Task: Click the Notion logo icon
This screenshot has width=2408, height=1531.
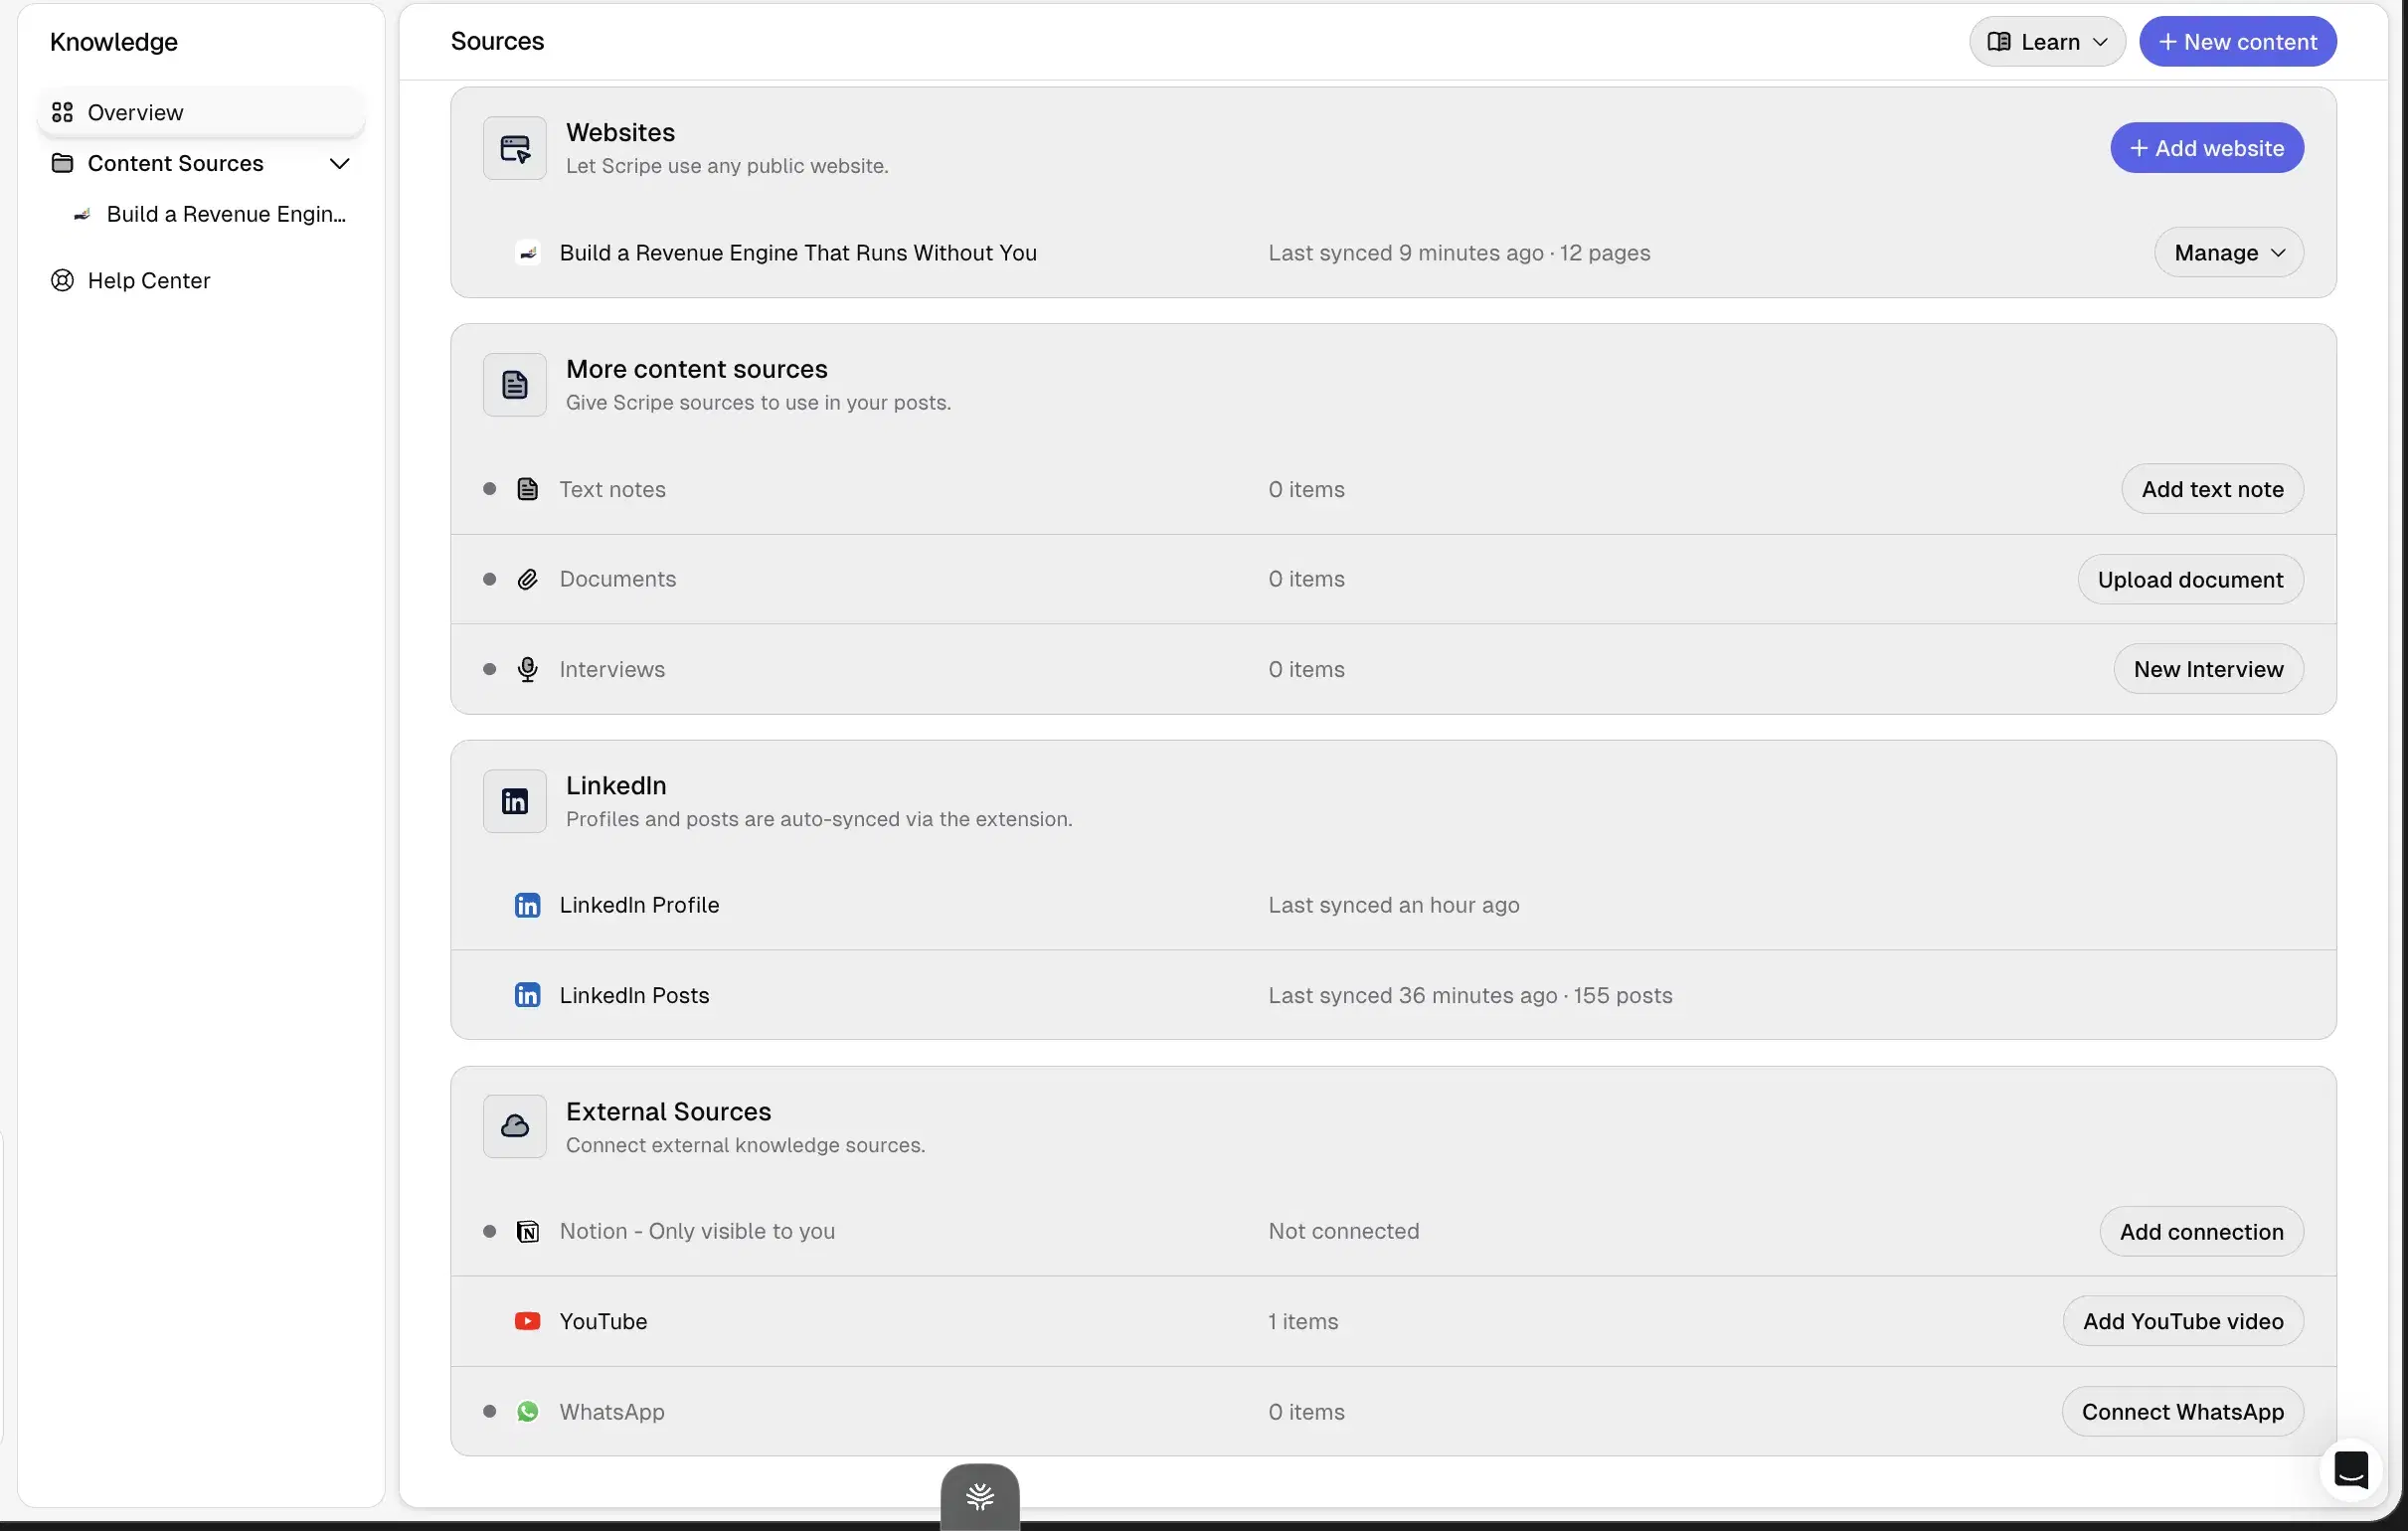Action: click(x=527, y=1231)
